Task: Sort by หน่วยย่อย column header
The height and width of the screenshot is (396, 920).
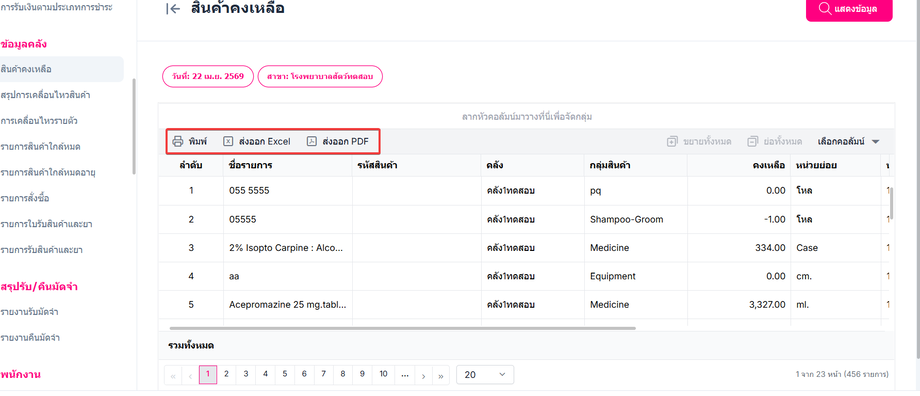Action: click(836, 166)
